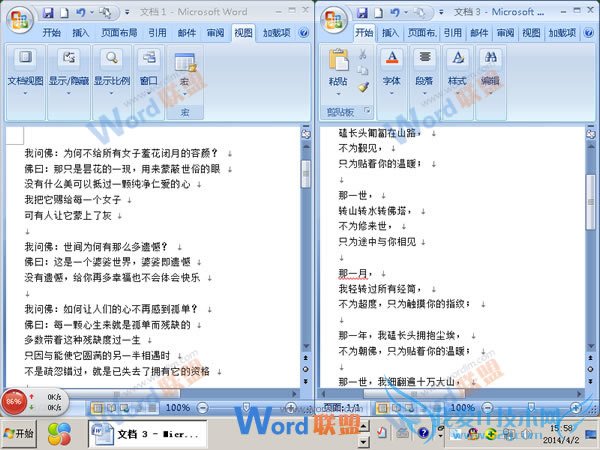600x450 pixels.
Task: Click the cut scissors icon in 文档 3
Action: (x=362, y=55)
